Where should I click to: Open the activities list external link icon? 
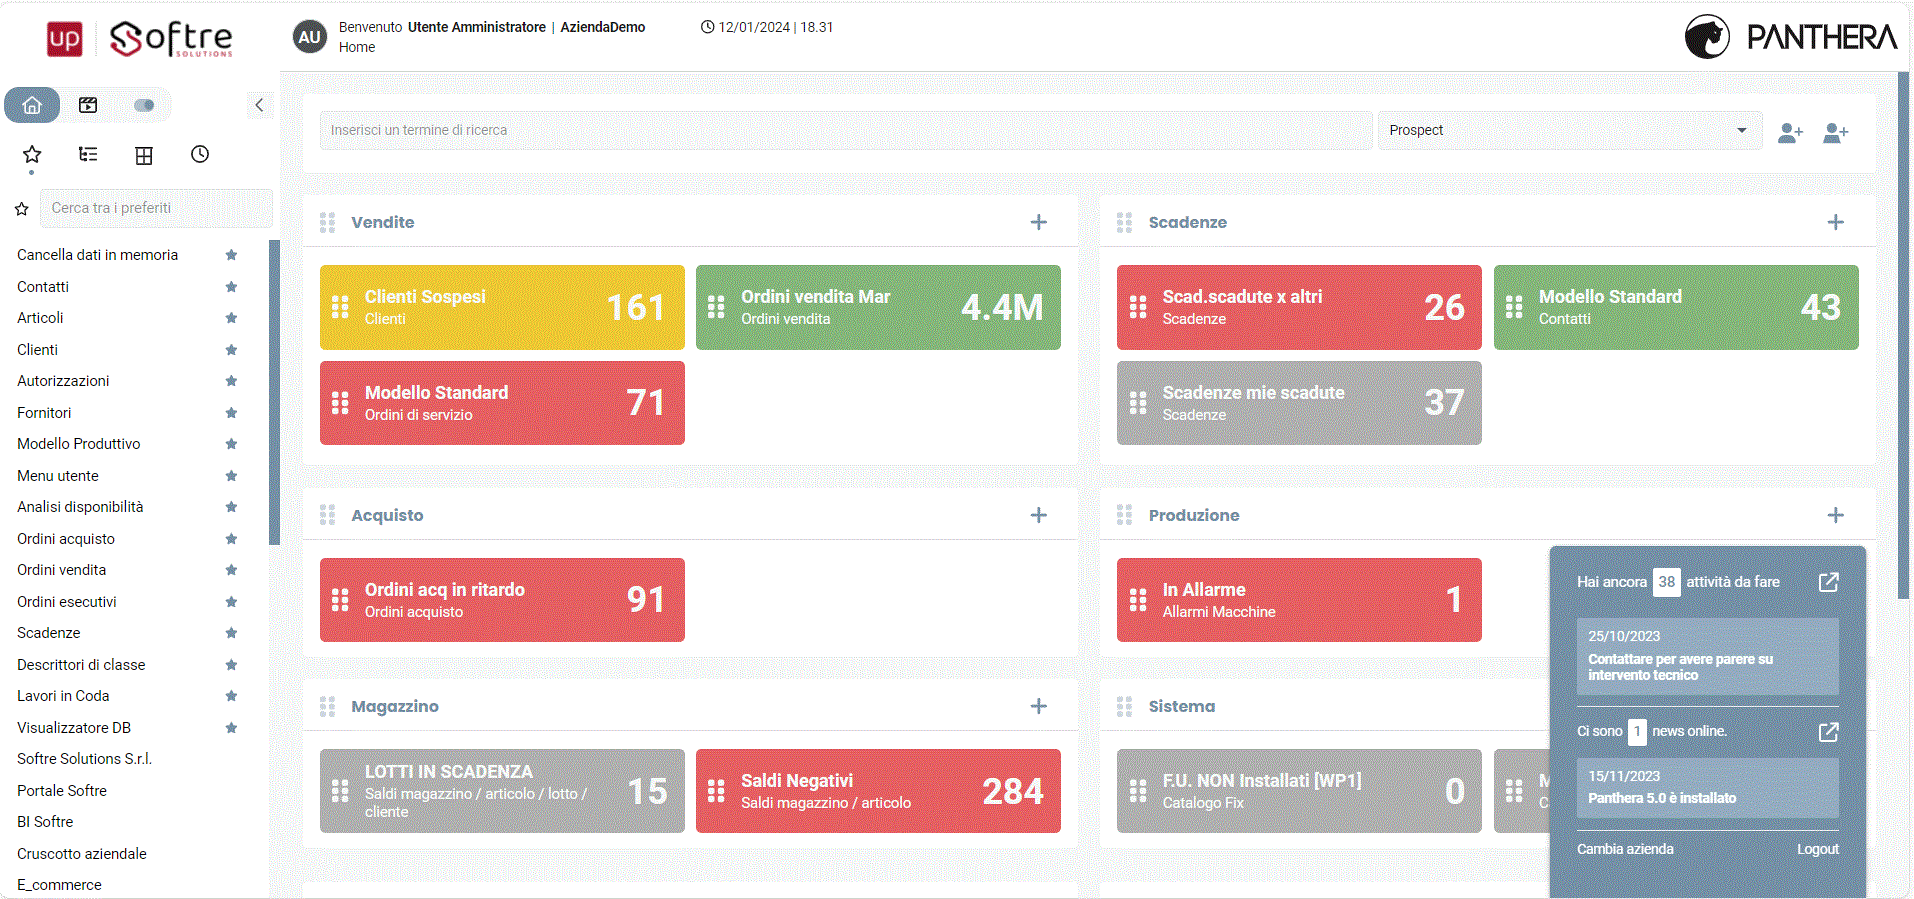click(1828, 582)
